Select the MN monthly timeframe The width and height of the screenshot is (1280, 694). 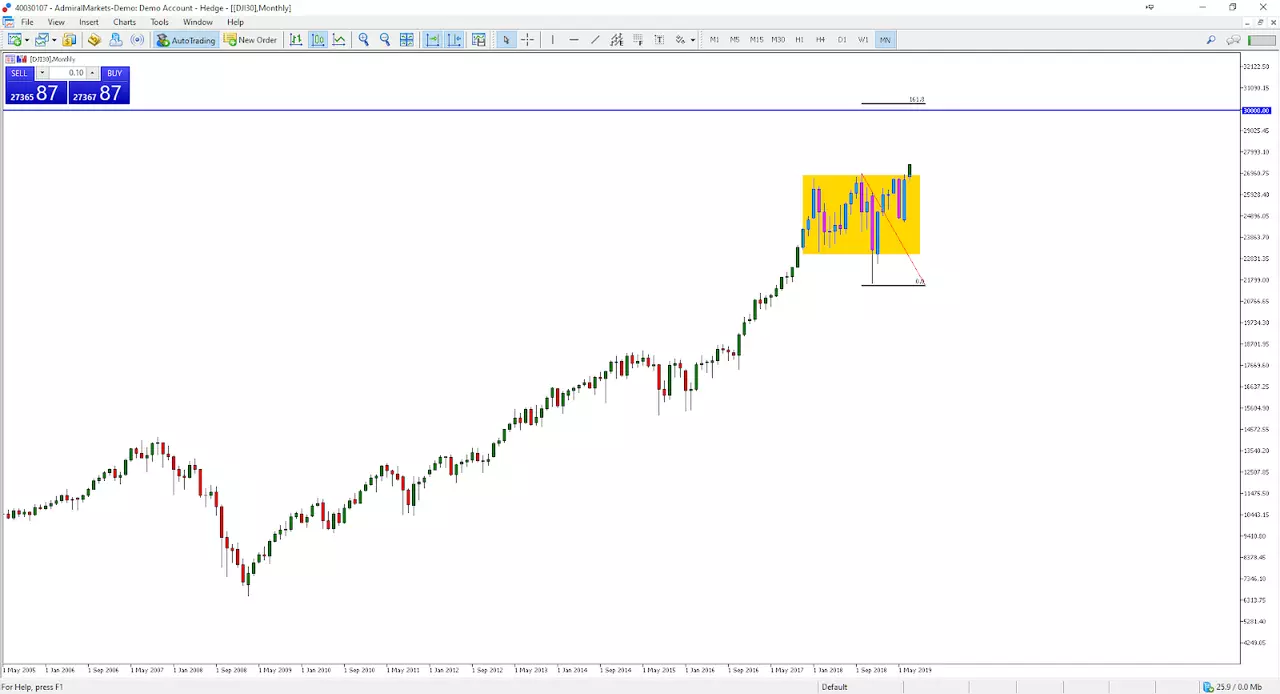click(x=885, y=40)
